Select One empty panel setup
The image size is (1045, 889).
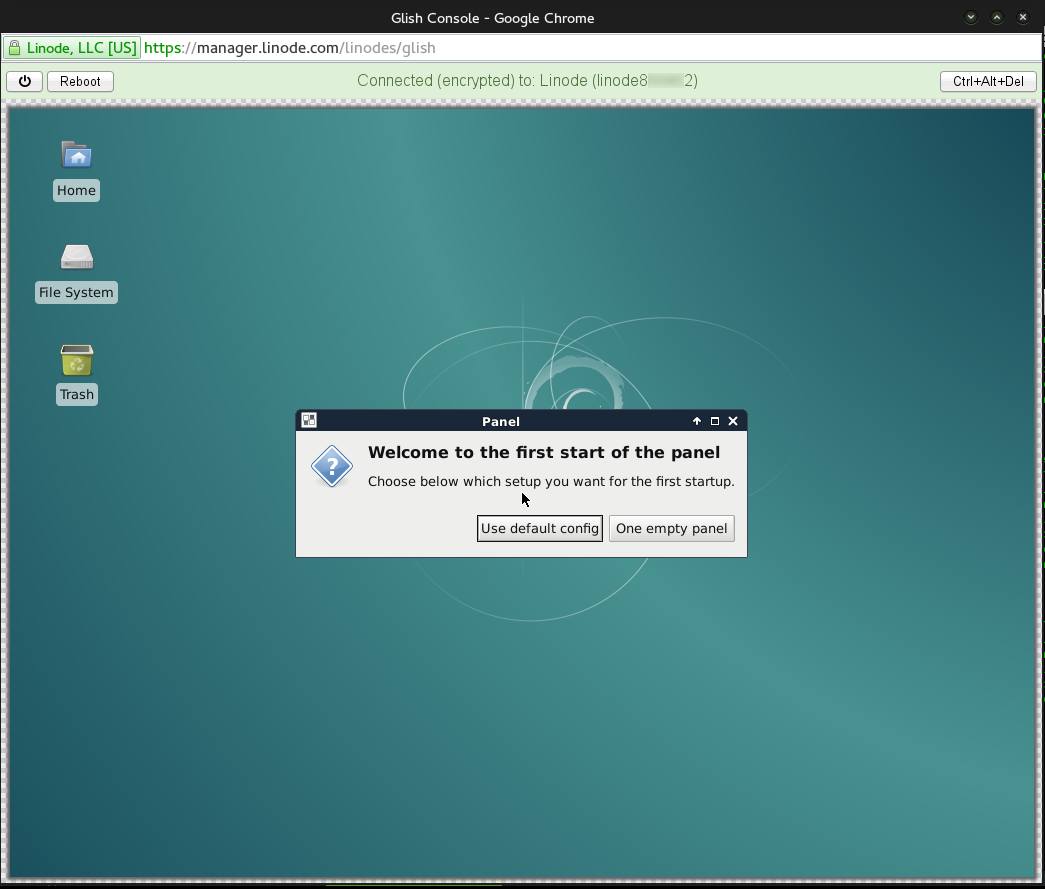671,528
